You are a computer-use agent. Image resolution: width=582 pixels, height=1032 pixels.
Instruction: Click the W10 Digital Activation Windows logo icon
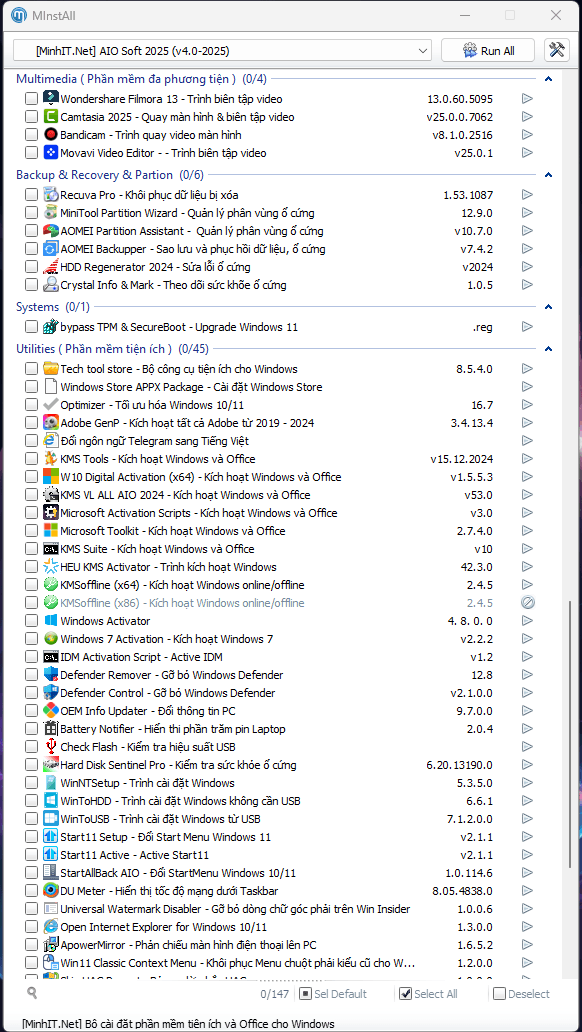pos(51,477)
